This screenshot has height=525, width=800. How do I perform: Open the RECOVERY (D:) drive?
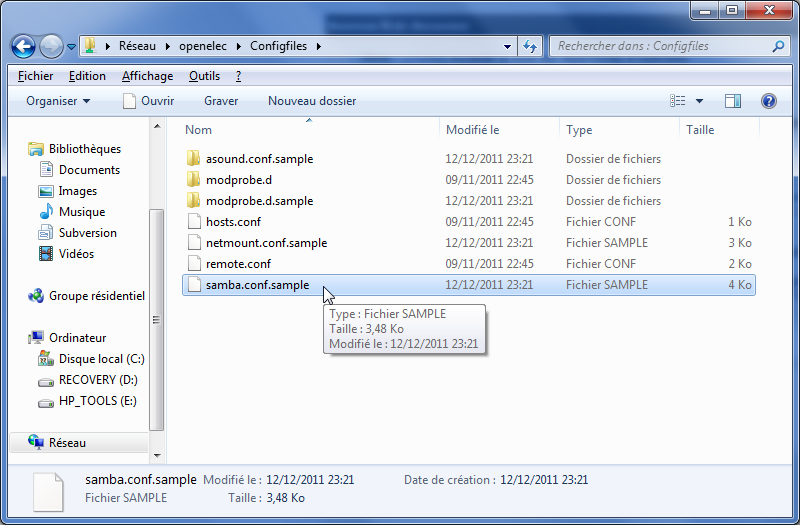point(88,380)
